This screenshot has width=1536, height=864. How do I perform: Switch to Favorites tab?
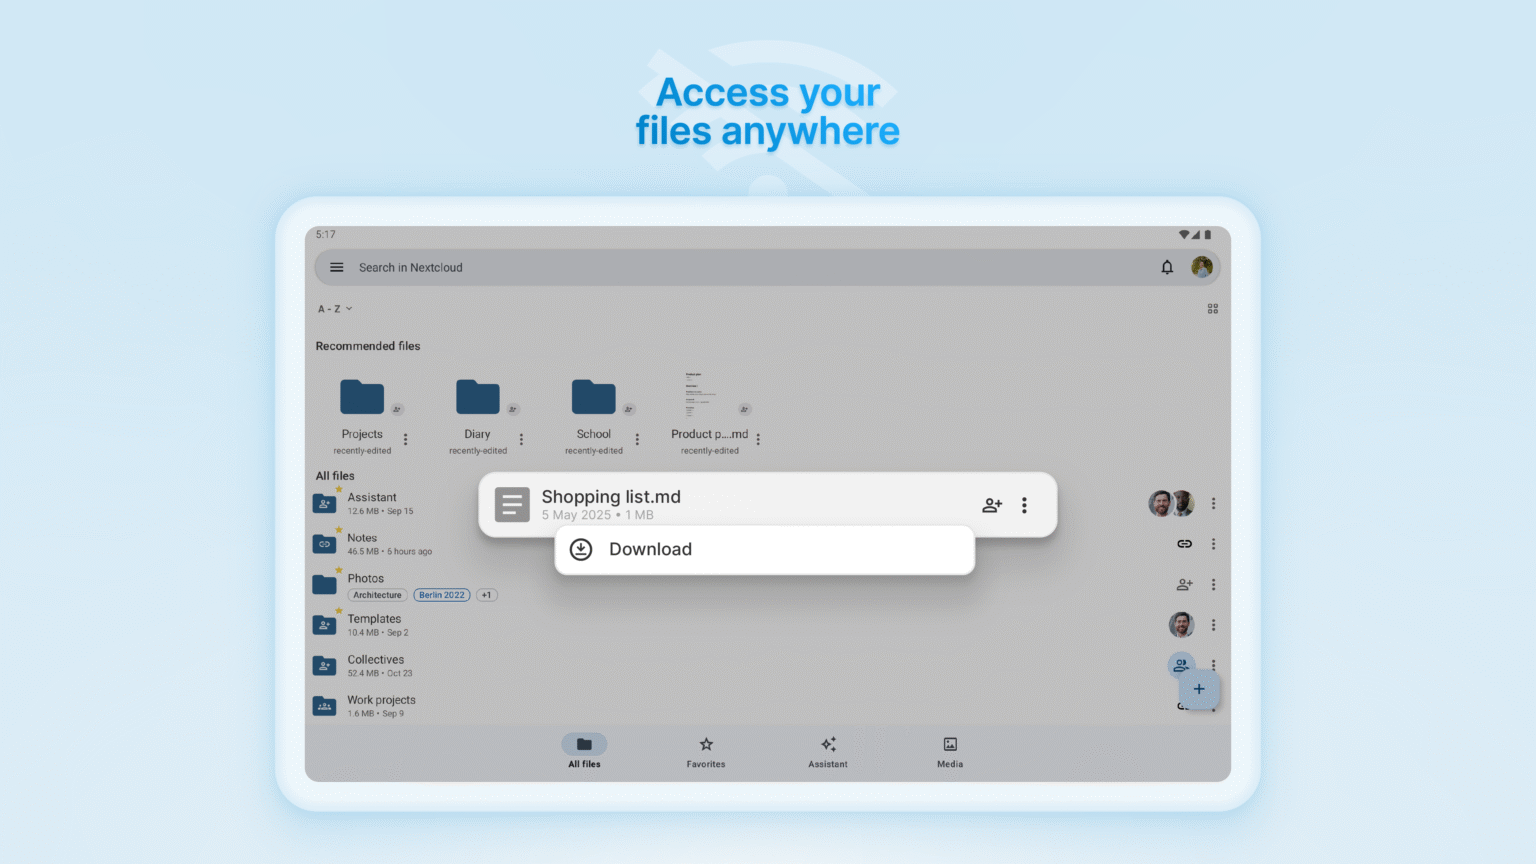coord(706,751)
